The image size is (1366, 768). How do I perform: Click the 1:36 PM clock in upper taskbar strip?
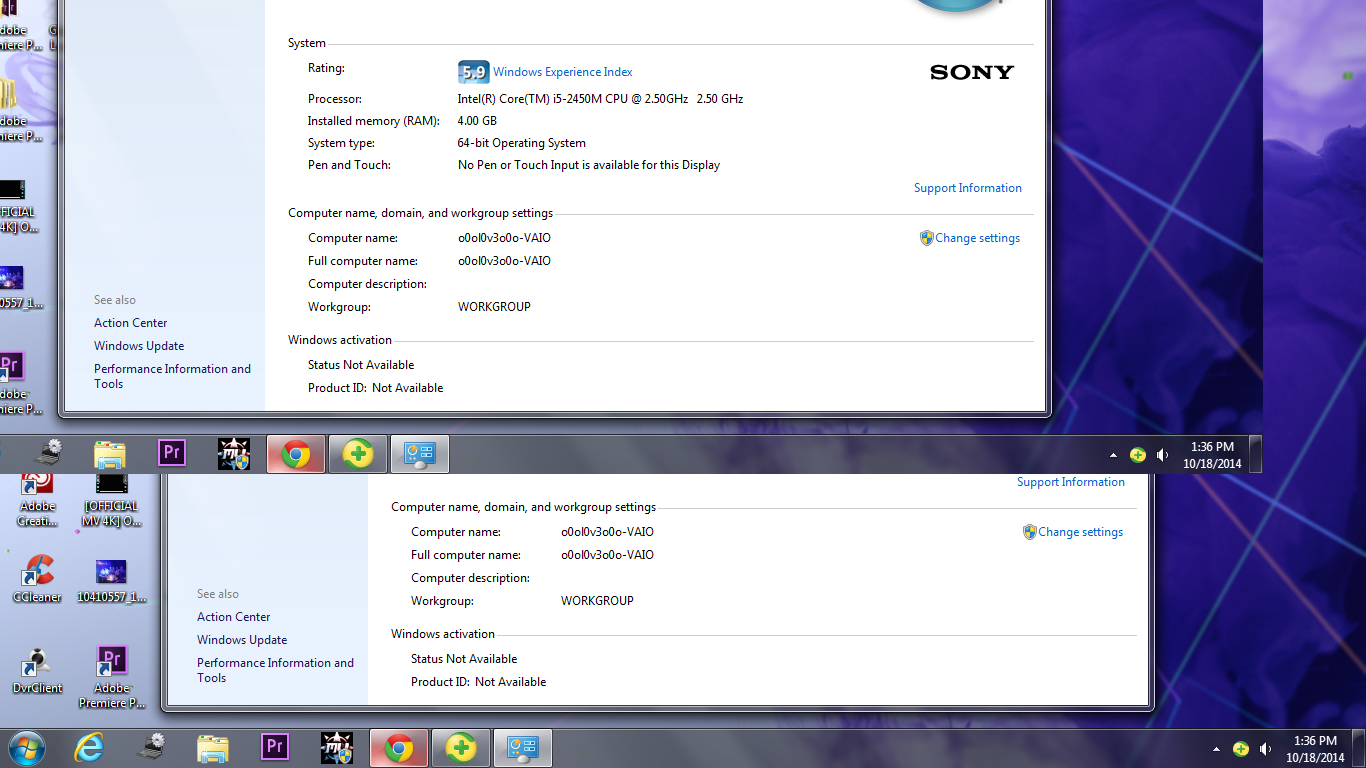click(x=1212, y=455)
